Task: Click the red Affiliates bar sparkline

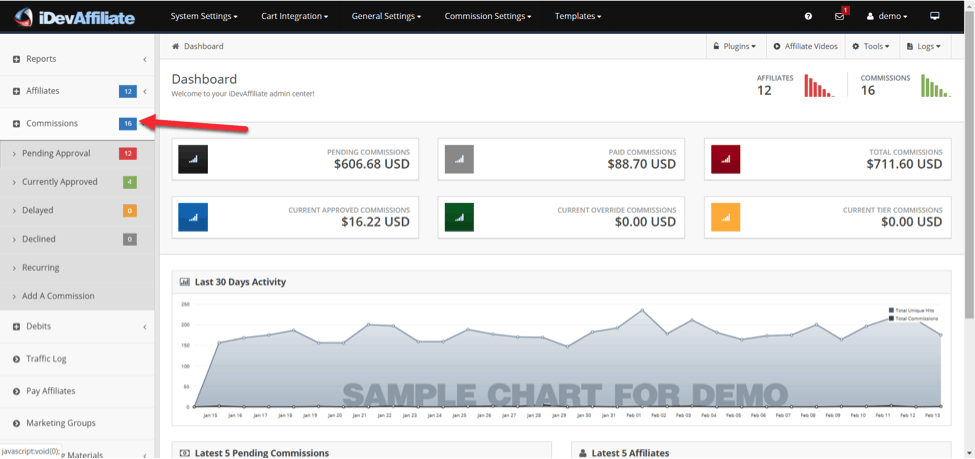Action: 819,86
